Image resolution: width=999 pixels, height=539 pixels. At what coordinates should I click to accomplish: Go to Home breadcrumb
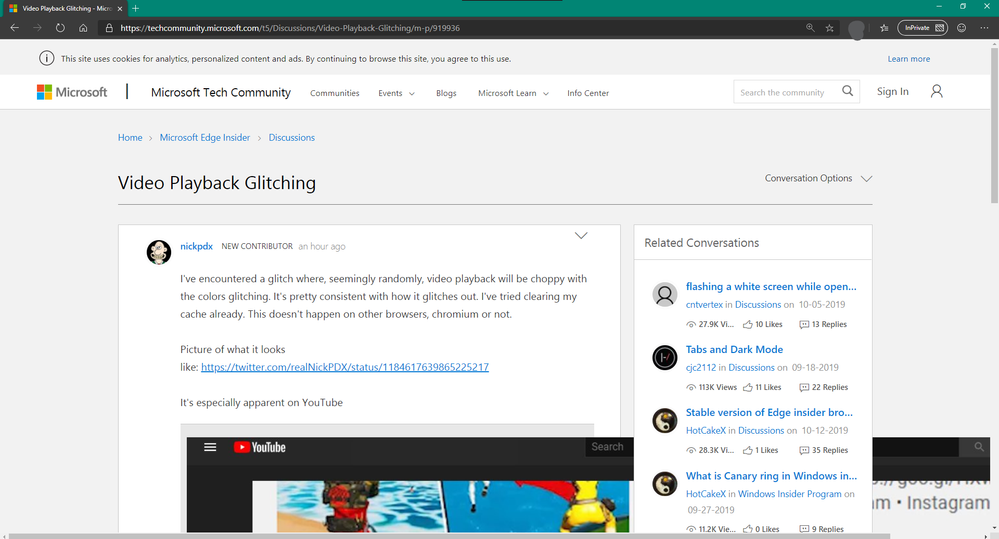click(130, 138)
